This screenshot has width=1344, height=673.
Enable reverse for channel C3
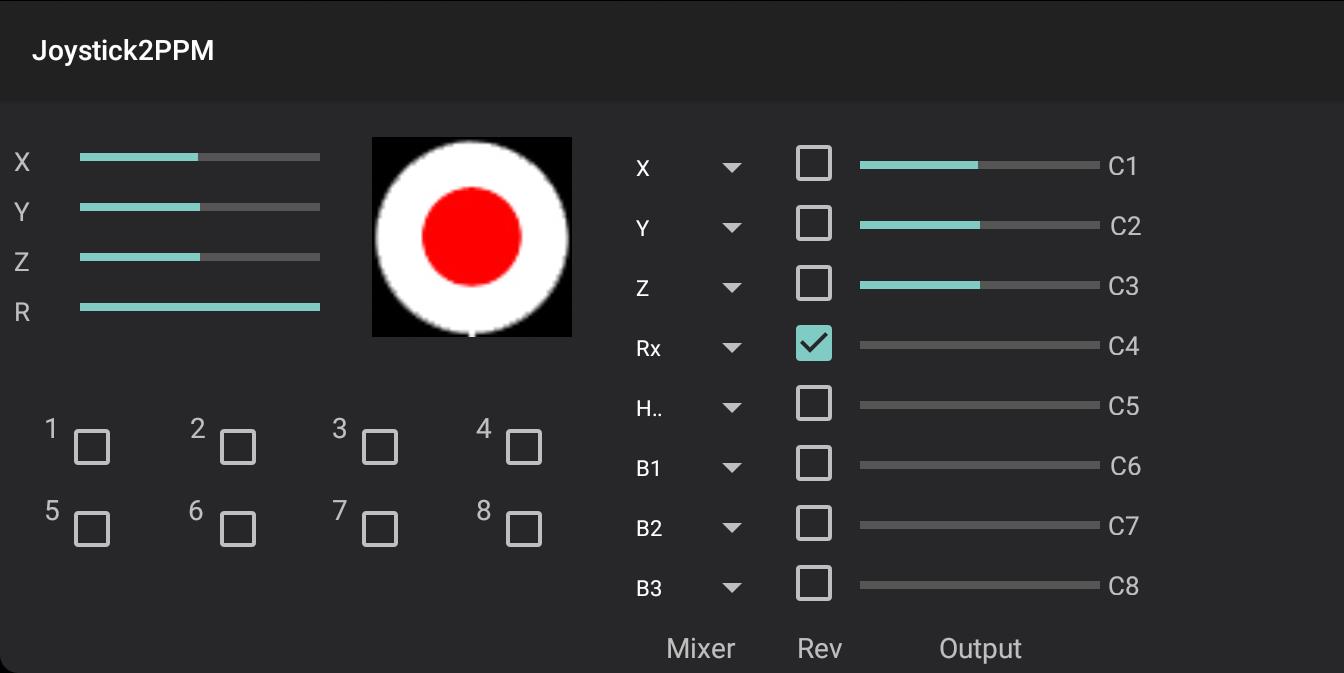click(x=814, y=283)
